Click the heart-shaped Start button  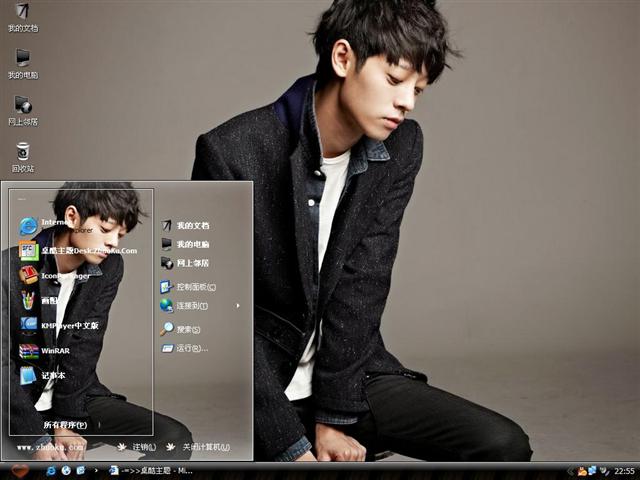click(20, 471)
